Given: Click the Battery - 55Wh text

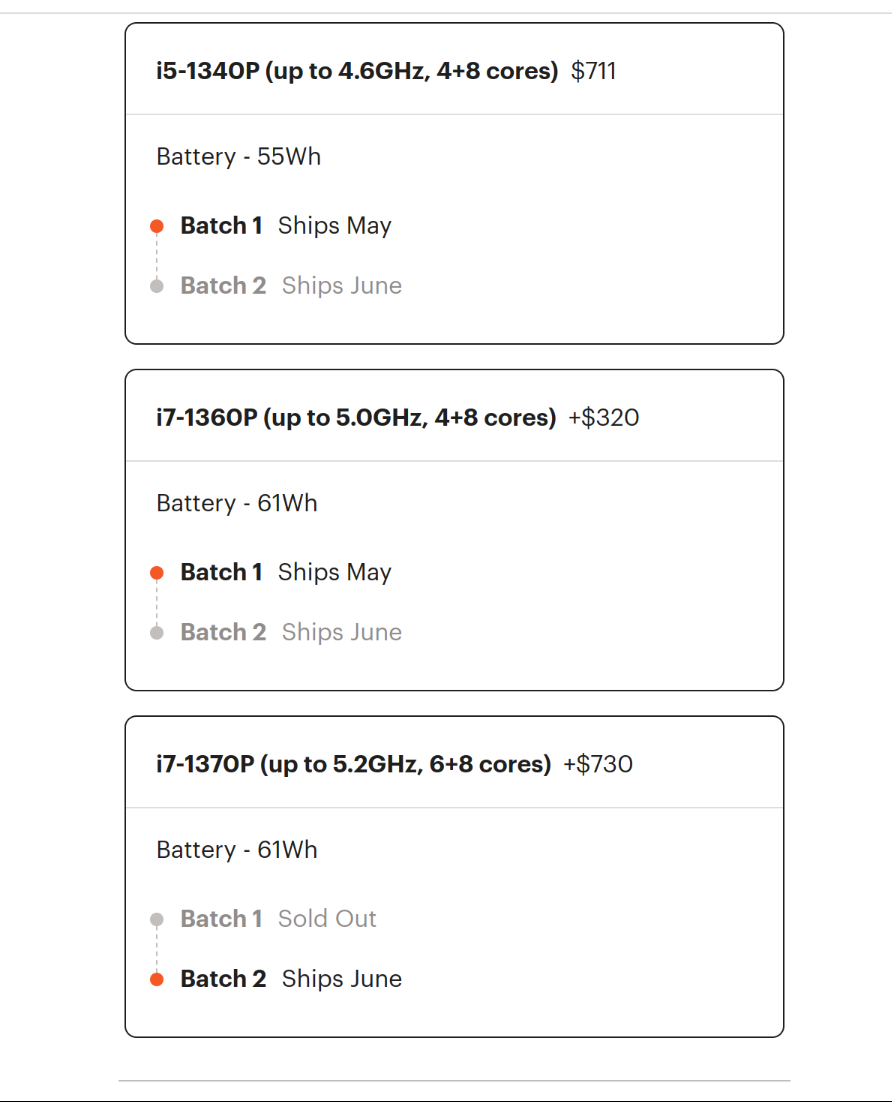Looking at the screenshot, I should point(238,157).
